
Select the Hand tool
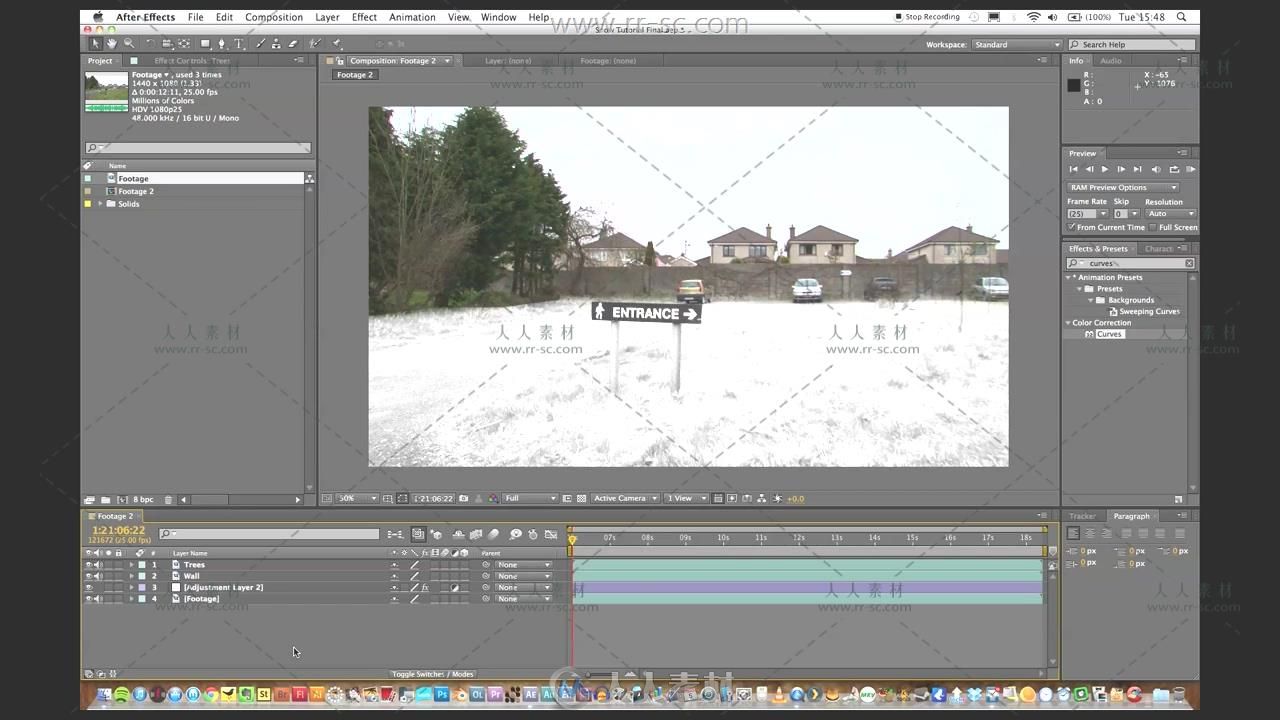pyautogui.click(x=112, y=44)
